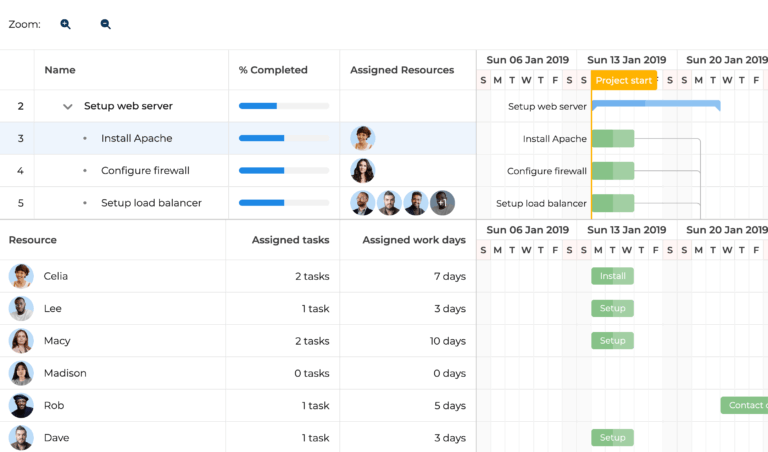Click Madison's name in resource table
Image resolution: width=768 pixels, height=452 pixels.
click(65, 373)
